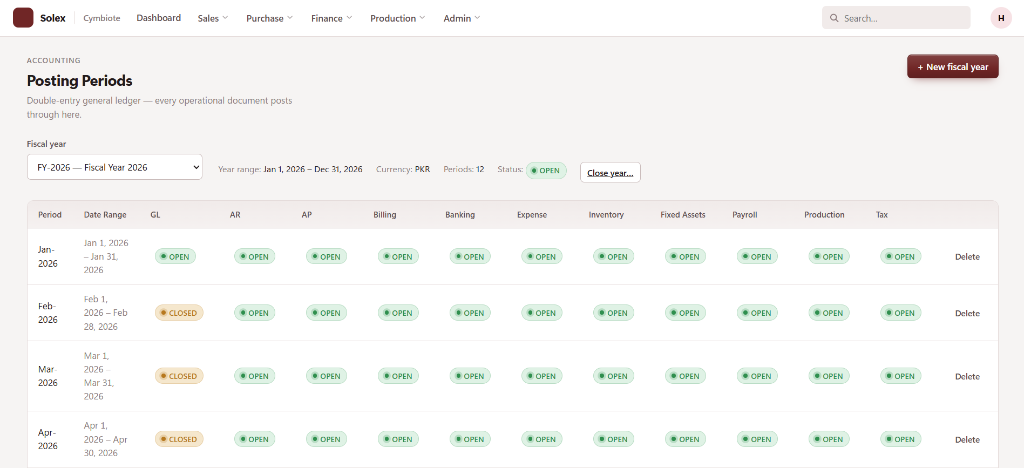
Task: Click the Cymbiote company label
Action: (102, 18)
